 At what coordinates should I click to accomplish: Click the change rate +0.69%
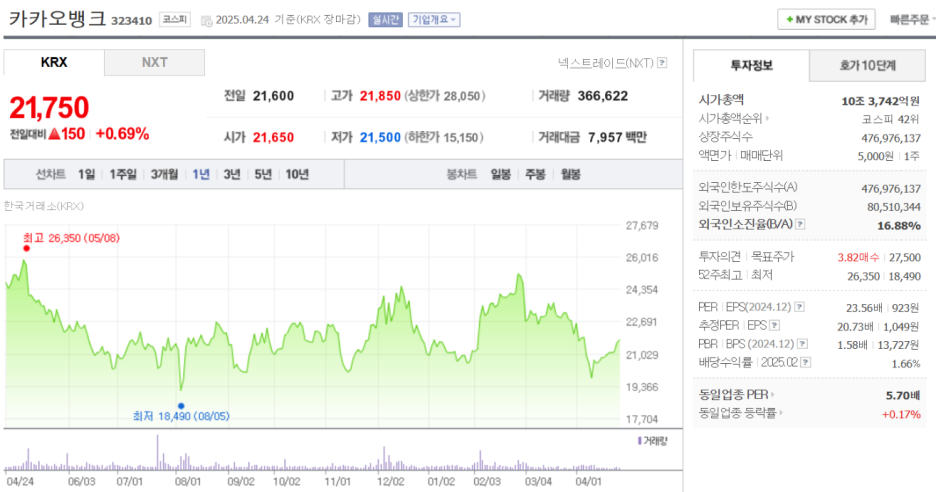pyautogui.click(x=122, y=134)
